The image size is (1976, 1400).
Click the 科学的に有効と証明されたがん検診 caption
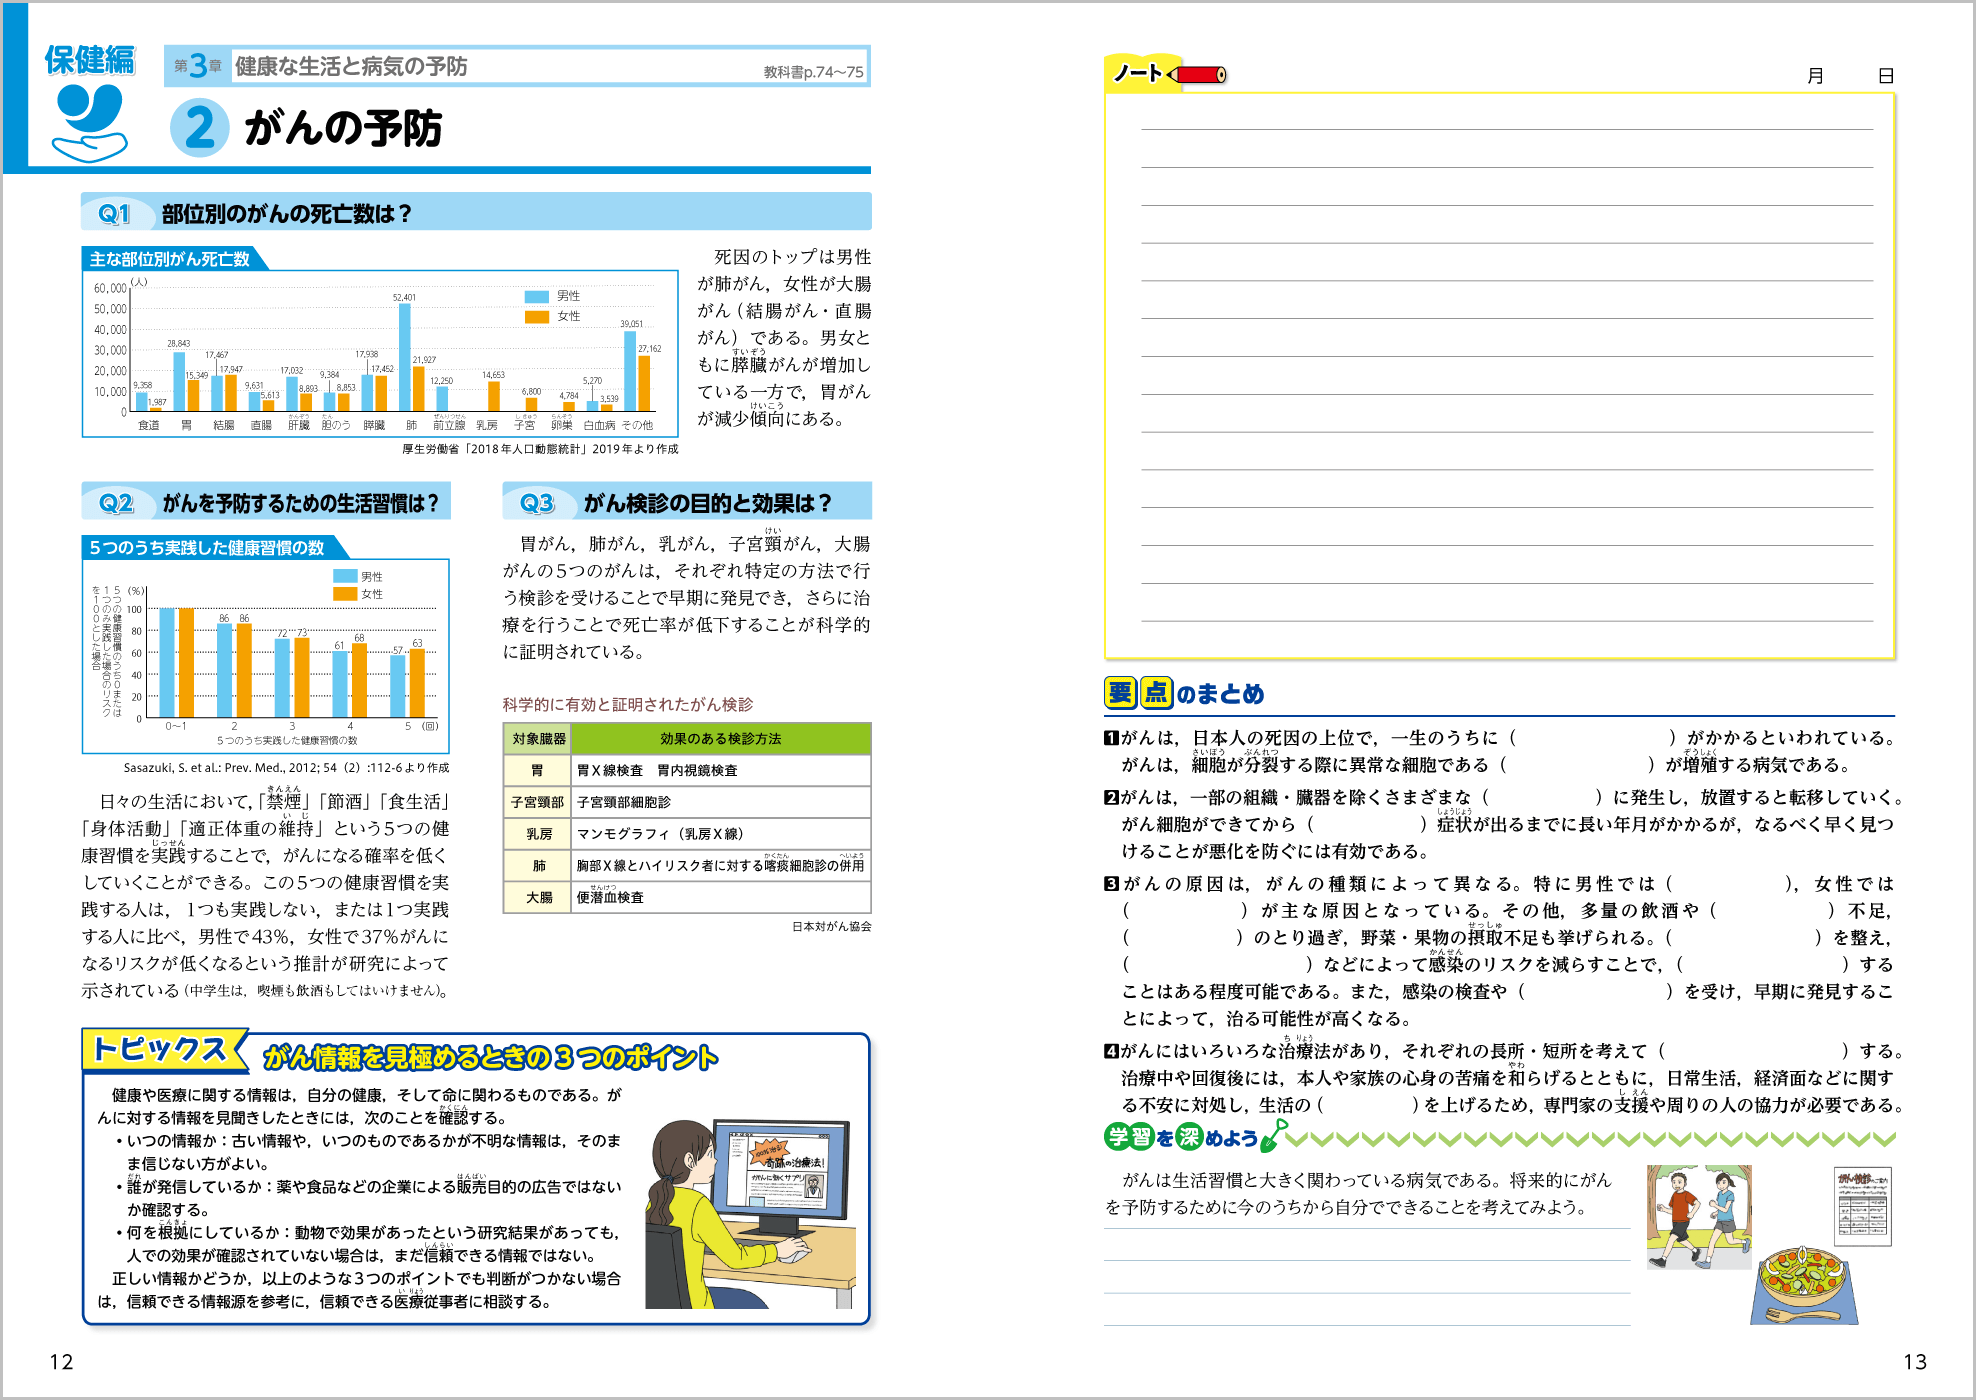pyautogui.click(x=627, y=705)
